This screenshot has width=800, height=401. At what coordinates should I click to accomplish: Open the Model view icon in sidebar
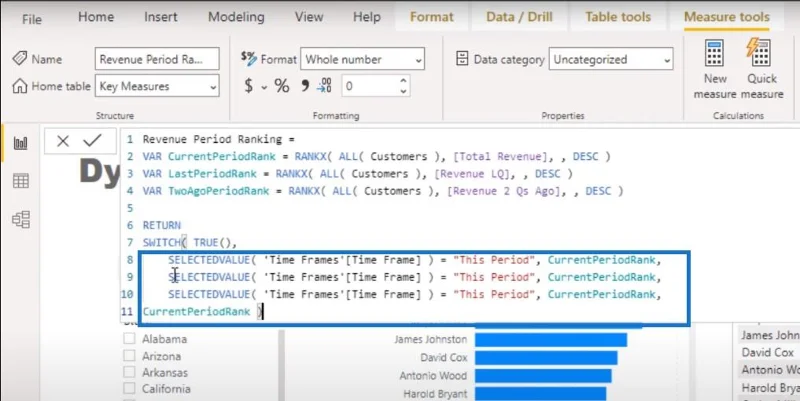(x=20, y=219)
